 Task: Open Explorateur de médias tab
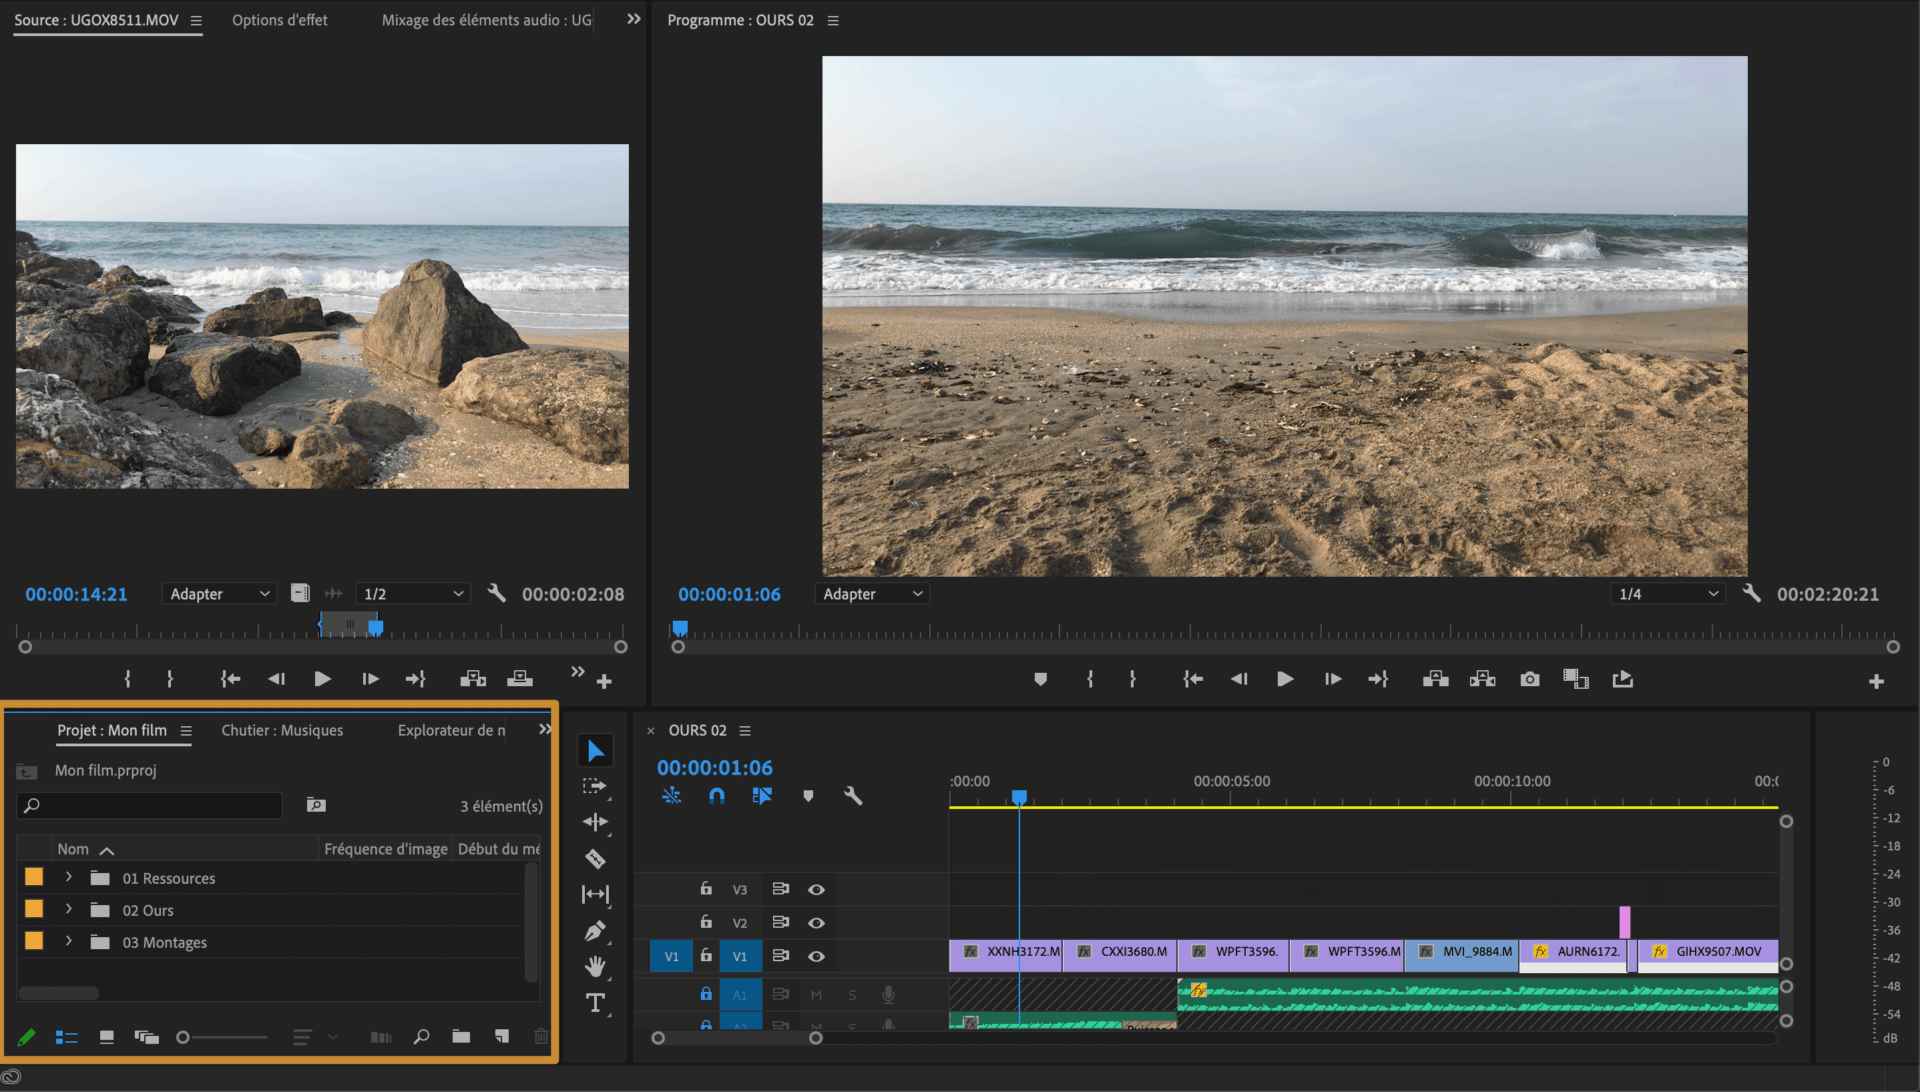(451, 730)
